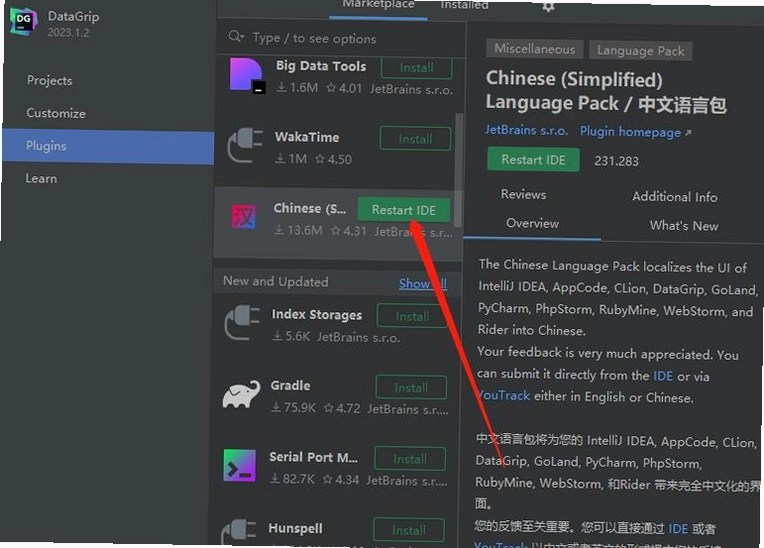This screenshot has height=548, width=764.
Task: Select the Gradle plugin title
Action: point(290,385)
